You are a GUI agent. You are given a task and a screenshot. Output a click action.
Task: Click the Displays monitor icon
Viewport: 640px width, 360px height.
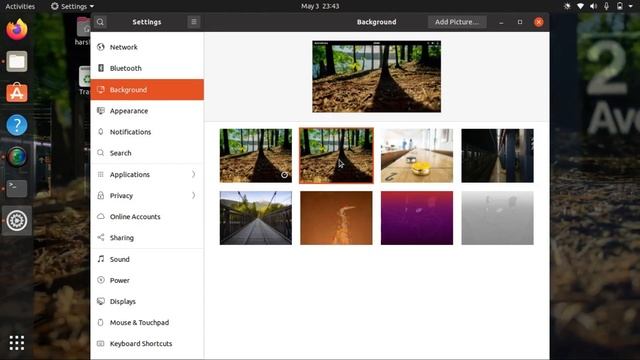[x=101, y=301]
